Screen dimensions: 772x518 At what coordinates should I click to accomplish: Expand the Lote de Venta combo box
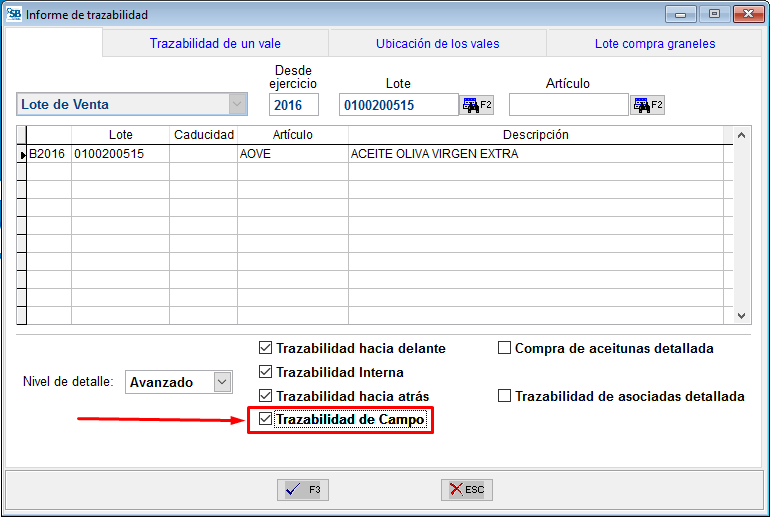click(237, 105)
